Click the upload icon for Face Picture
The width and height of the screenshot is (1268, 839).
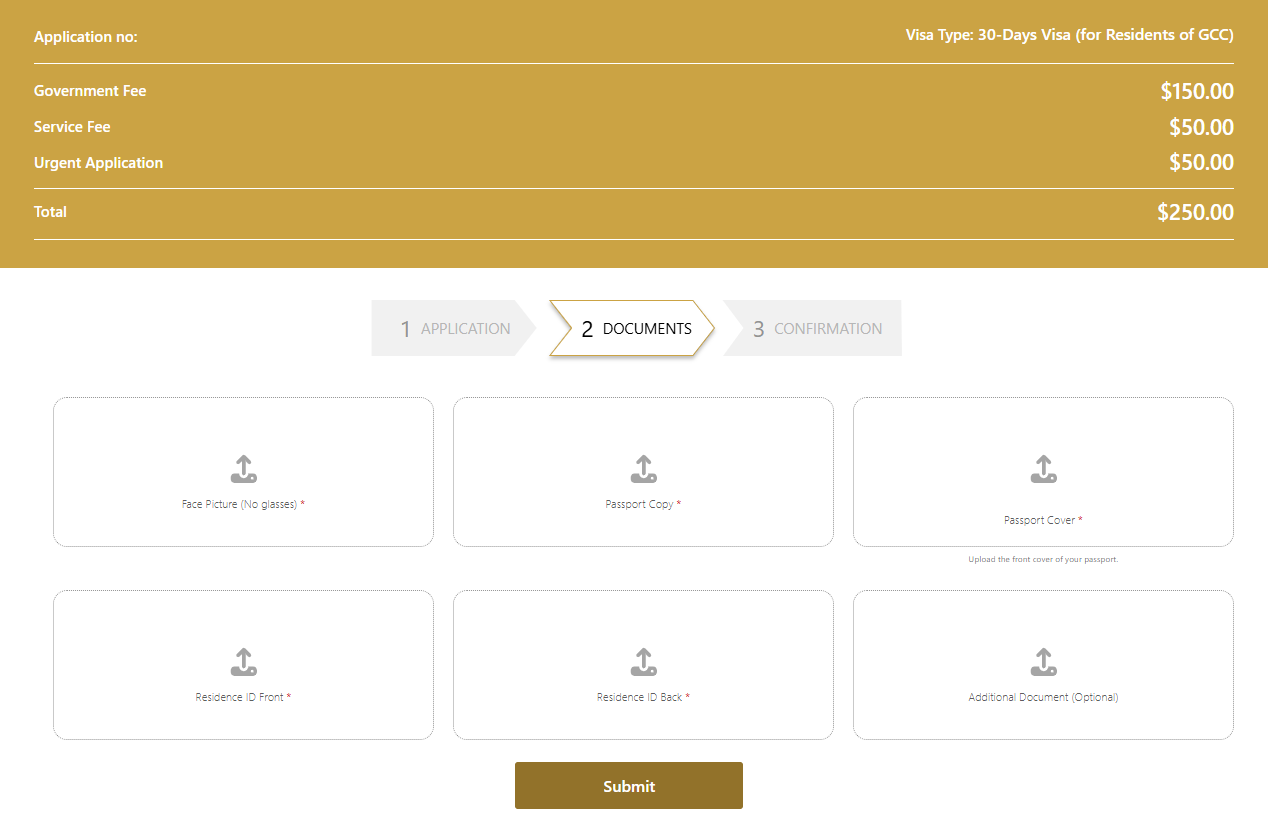(x=243, y=469)
